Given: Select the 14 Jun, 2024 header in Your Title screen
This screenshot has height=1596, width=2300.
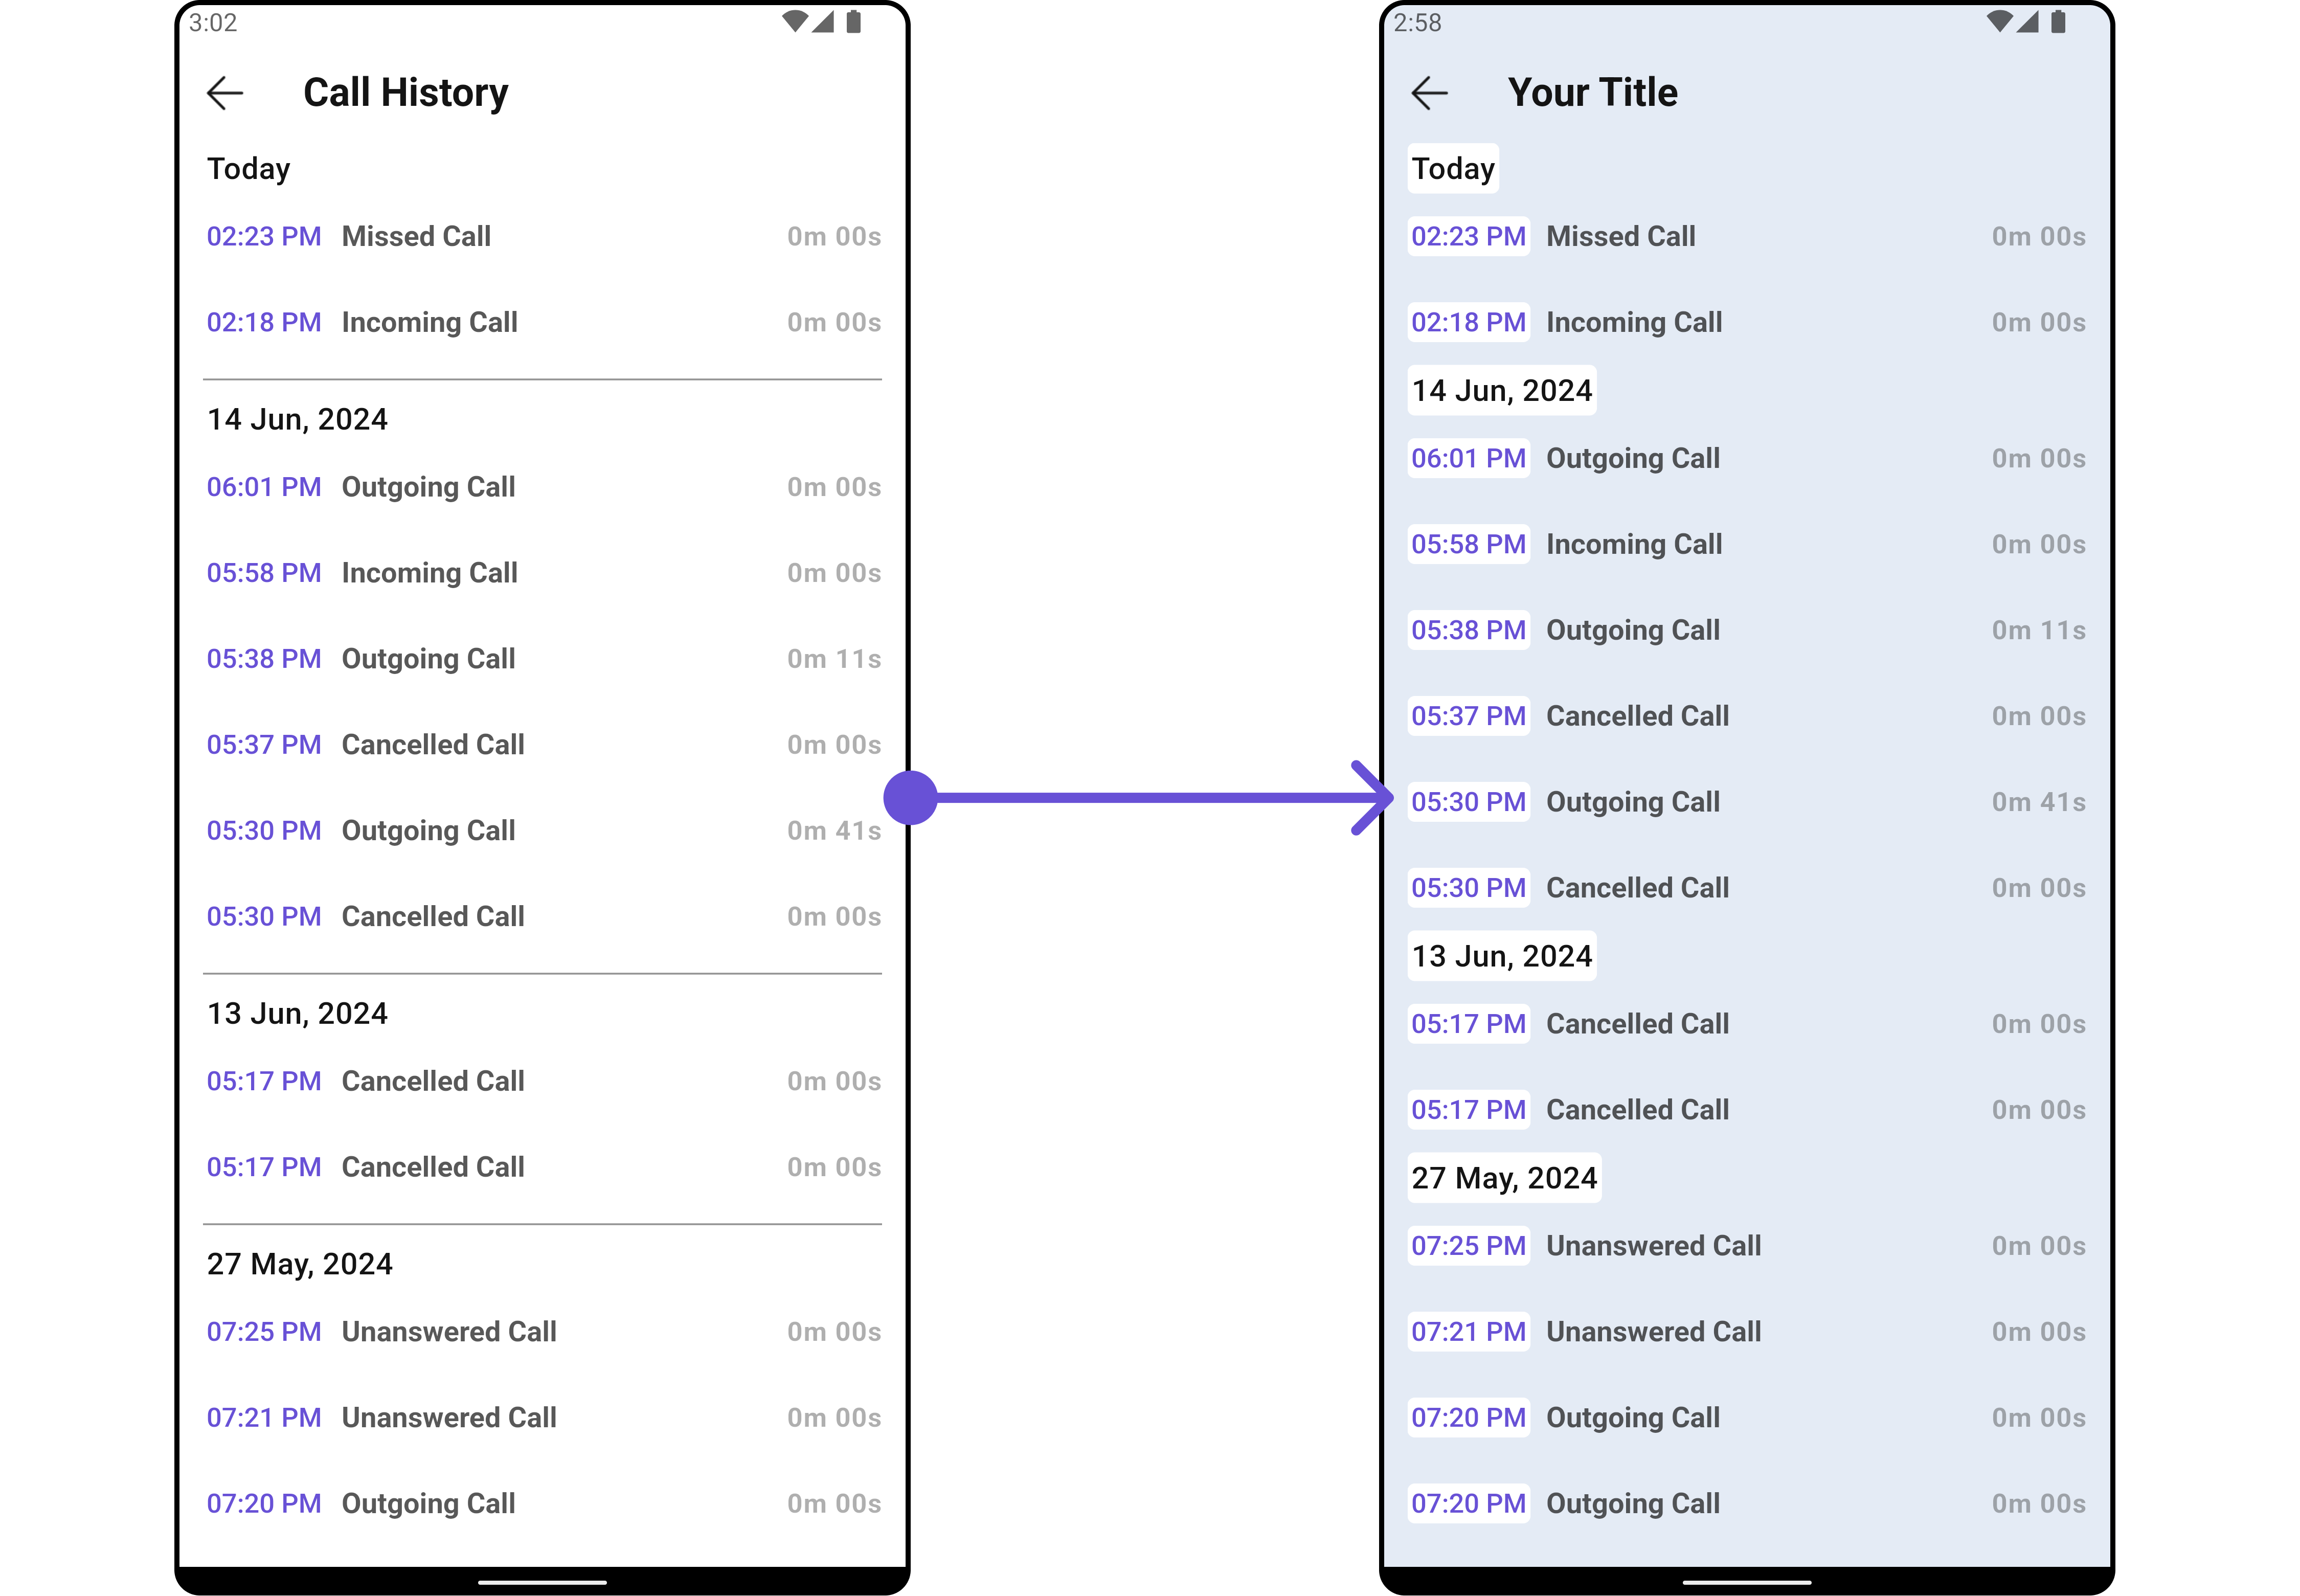Looking at the screenshot, I should pyautogui.click(x=1501, y=391).
